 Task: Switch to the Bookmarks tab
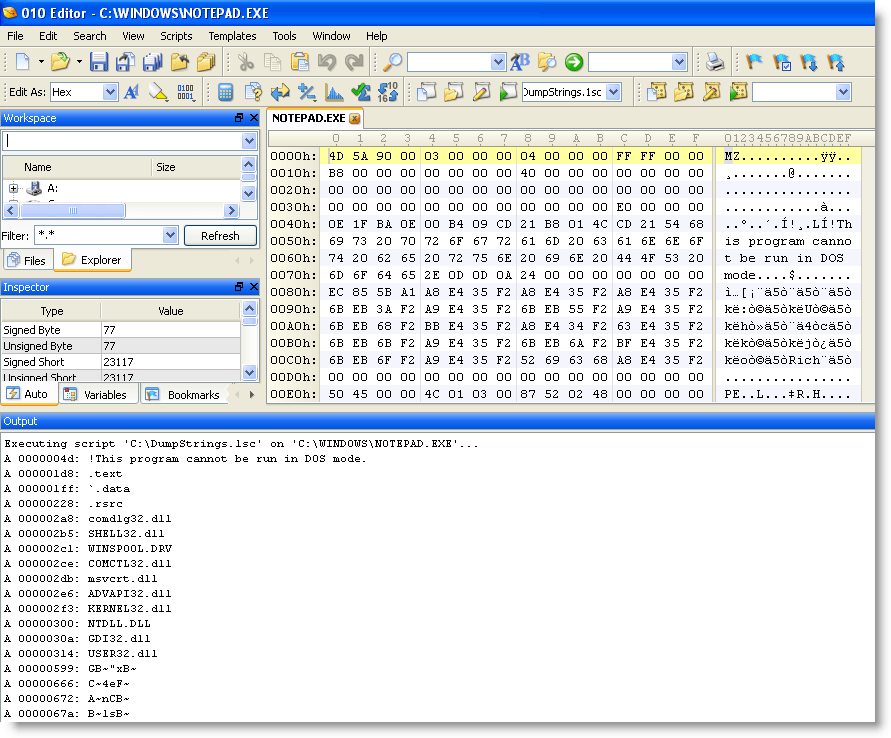(x=183, y=394)
